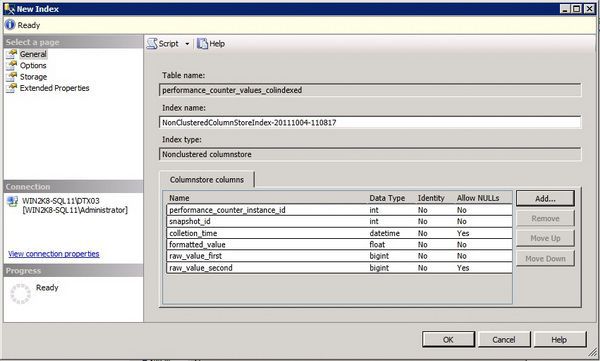Viewport: 600px width, 361px height.
Task: Click the Name column header
Action: (x=179, y=198)
